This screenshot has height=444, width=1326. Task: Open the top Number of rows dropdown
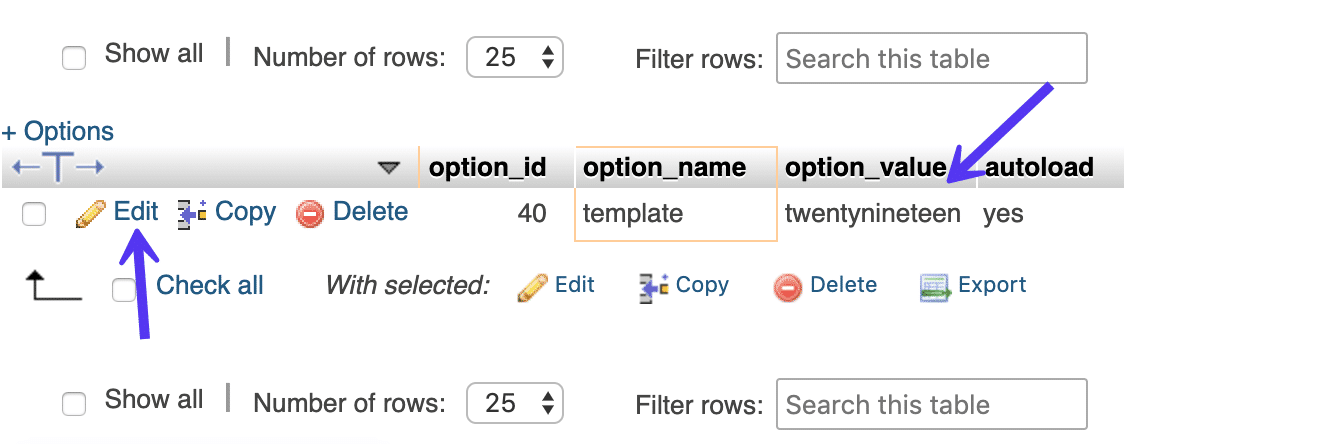pos(515,58)
